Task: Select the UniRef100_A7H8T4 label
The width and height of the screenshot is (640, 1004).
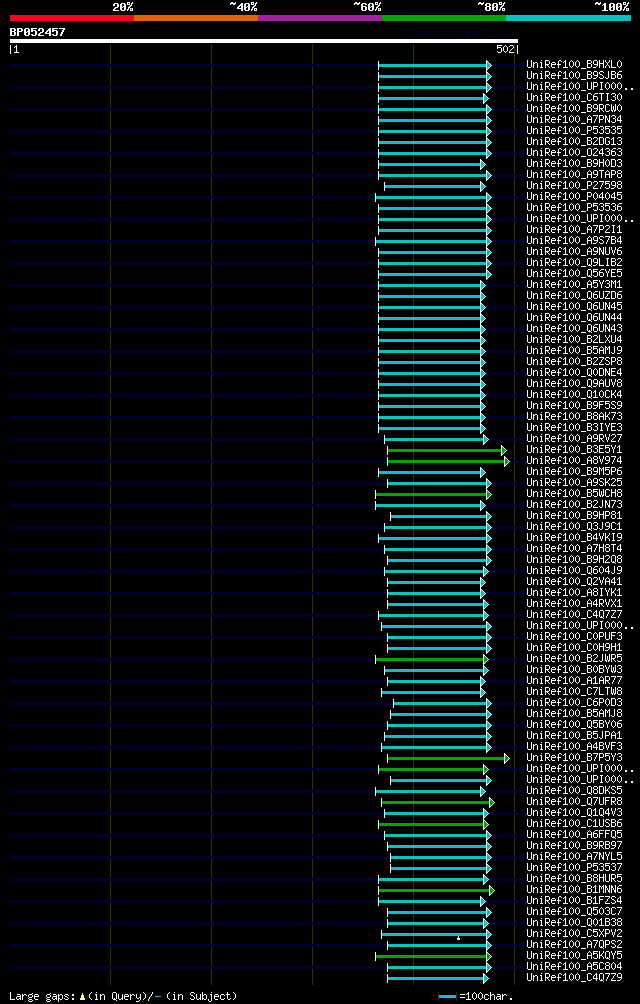Action: tap(574, 548)
